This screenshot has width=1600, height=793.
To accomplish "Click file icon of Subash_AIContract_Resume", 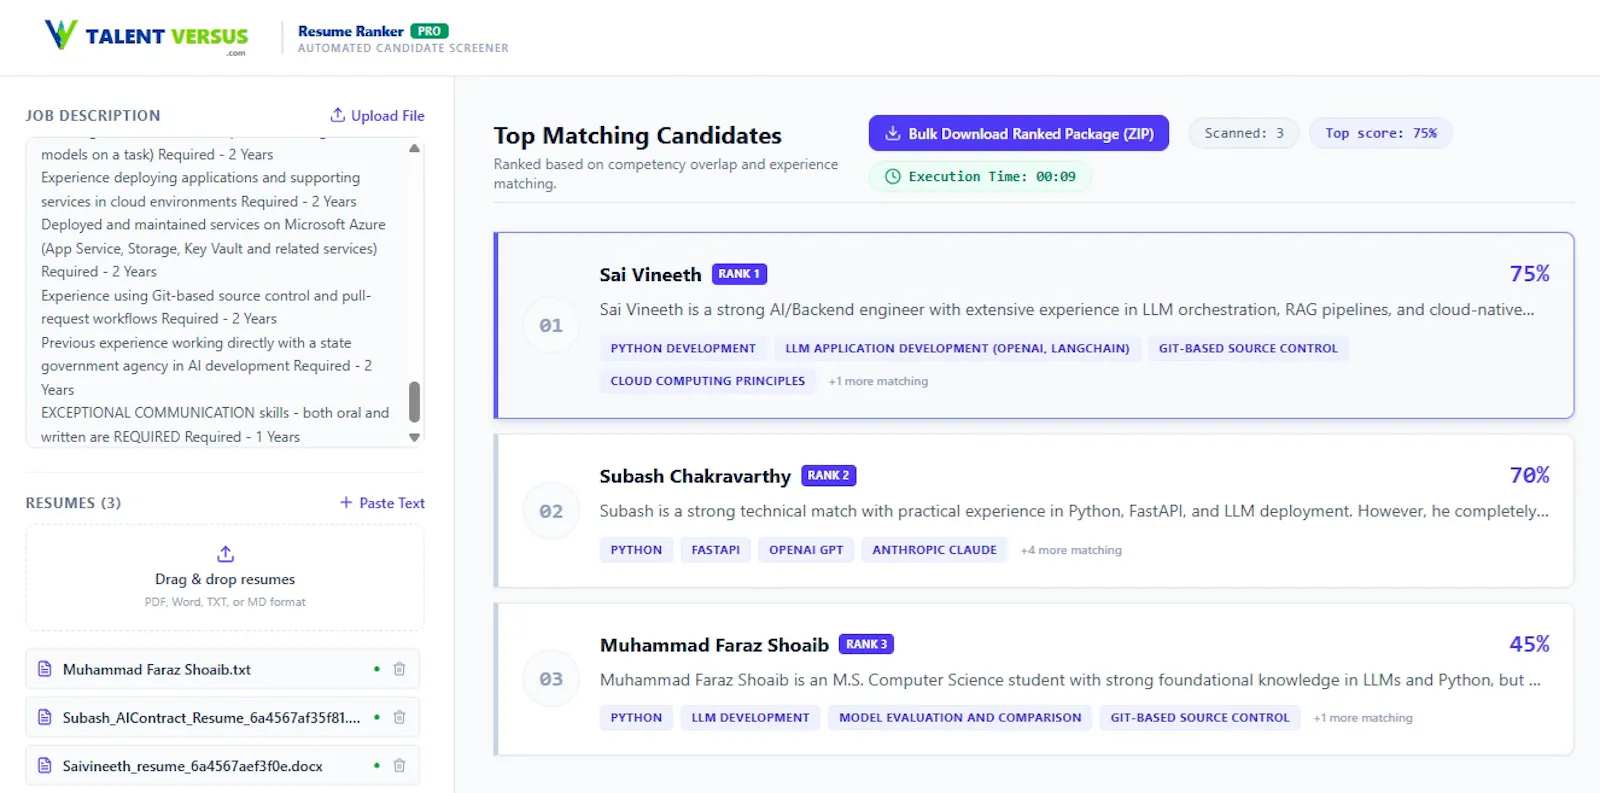I will [x=44, y=717].
